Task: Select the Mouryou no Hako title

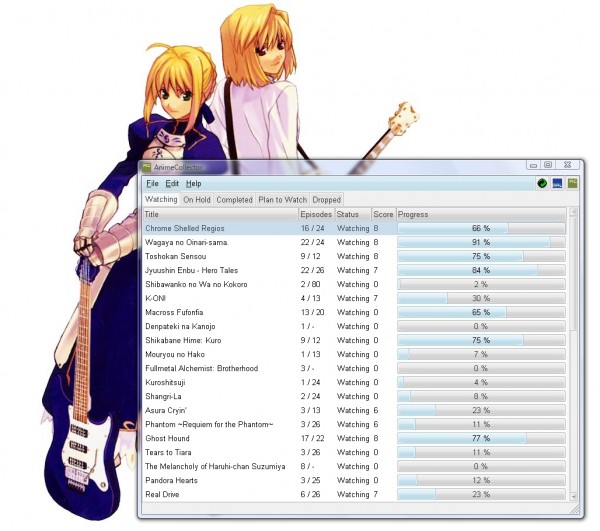Action: 175,355
